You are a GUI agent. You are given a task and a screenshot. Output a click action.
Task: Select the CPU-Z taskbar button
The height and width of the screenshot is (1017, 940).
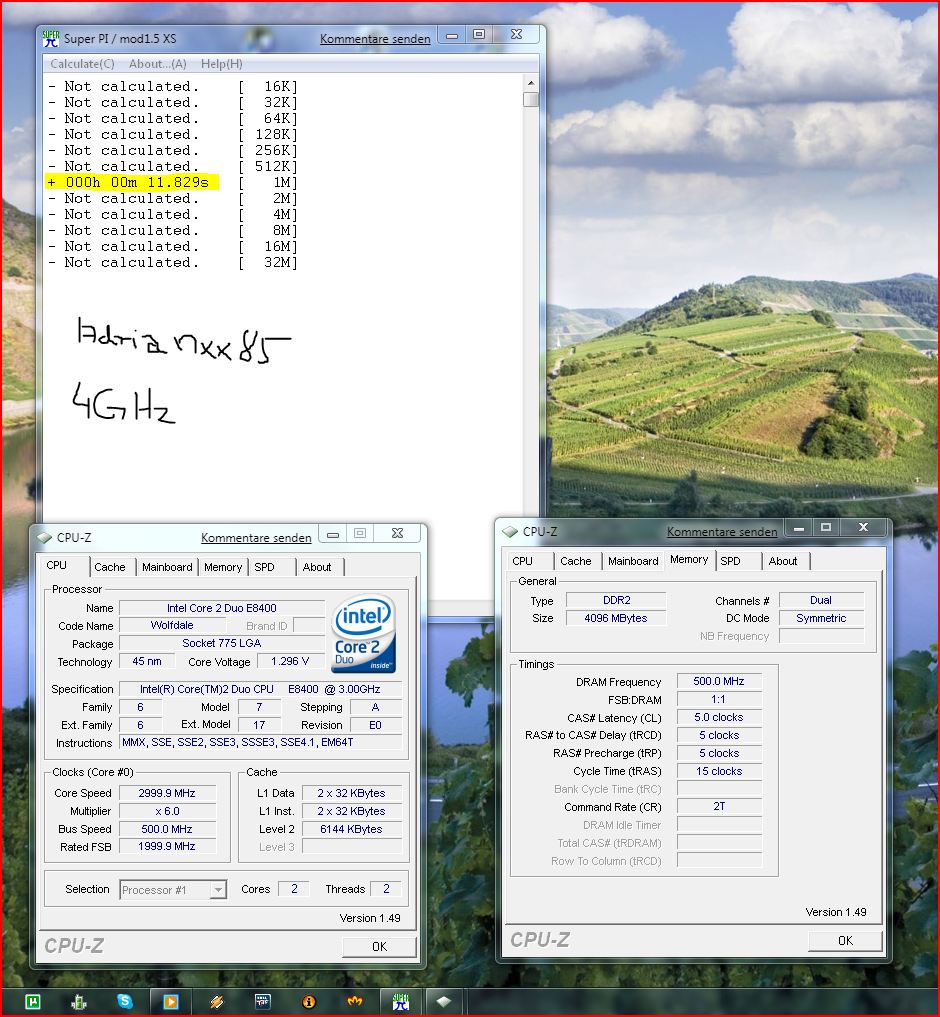(444, 1001)
